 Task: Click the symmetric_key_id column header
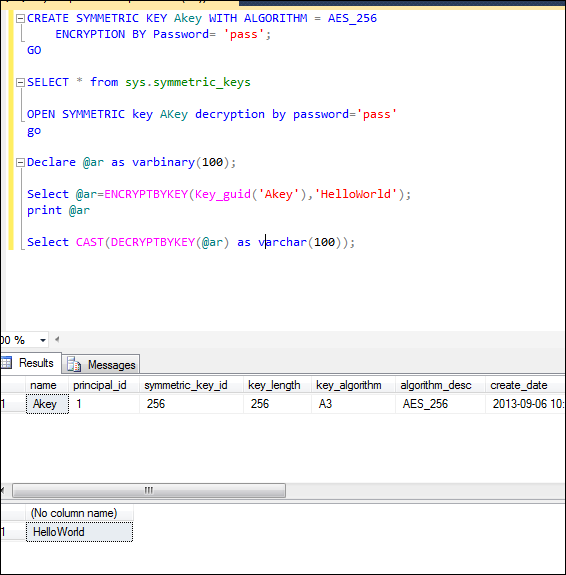[x=191, y=385]
